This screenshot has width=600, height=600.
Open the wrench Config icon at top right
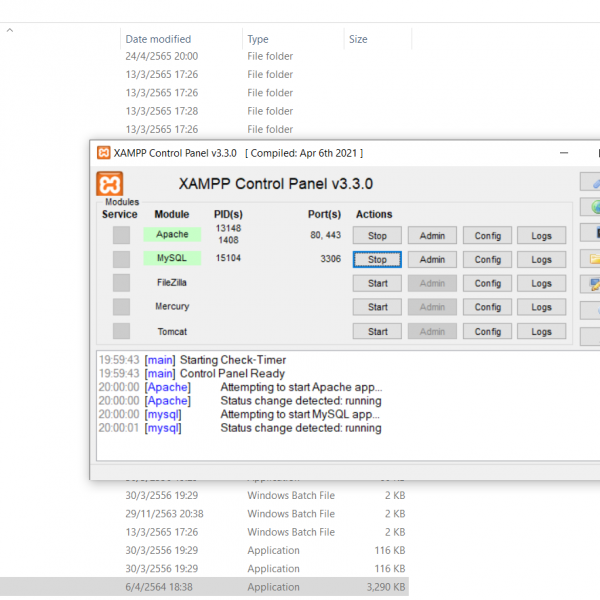[x=593, y=183]
